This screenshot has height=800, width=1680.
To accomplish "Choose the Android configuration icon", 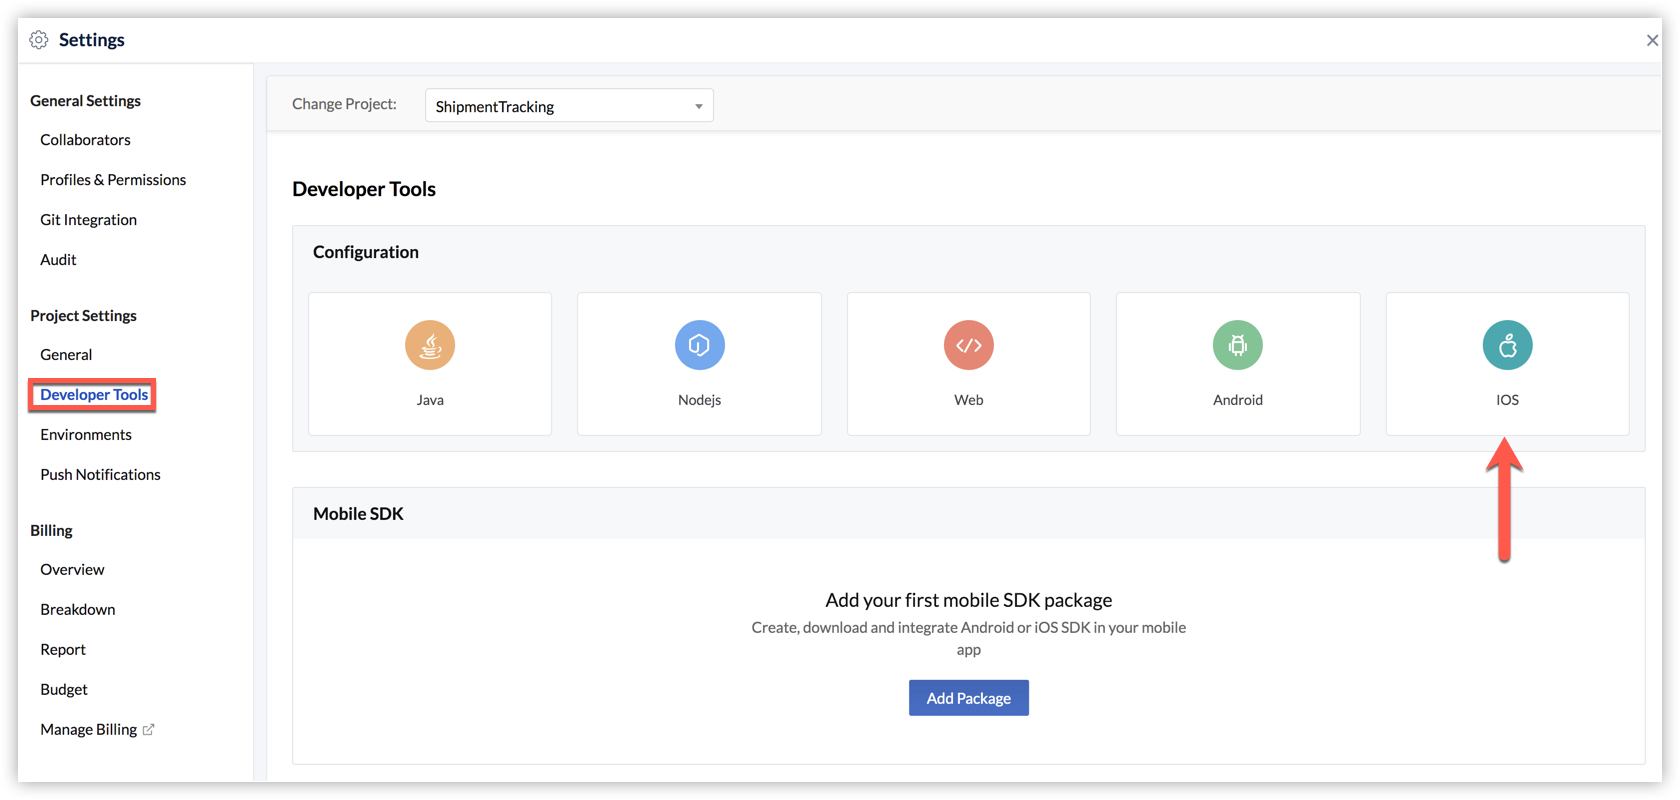I will (x=1237, y=345).
